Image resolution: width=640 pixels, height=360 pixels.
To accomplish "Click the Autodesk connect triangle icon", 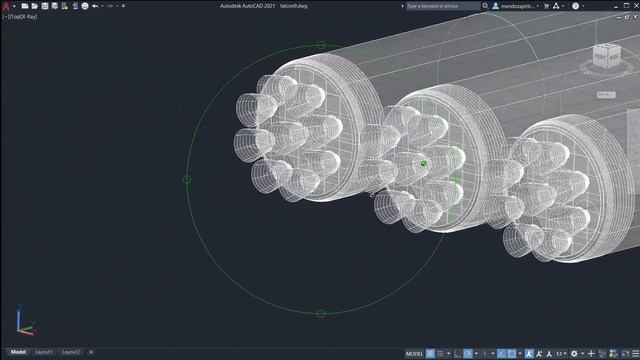I will pos(556,6).
